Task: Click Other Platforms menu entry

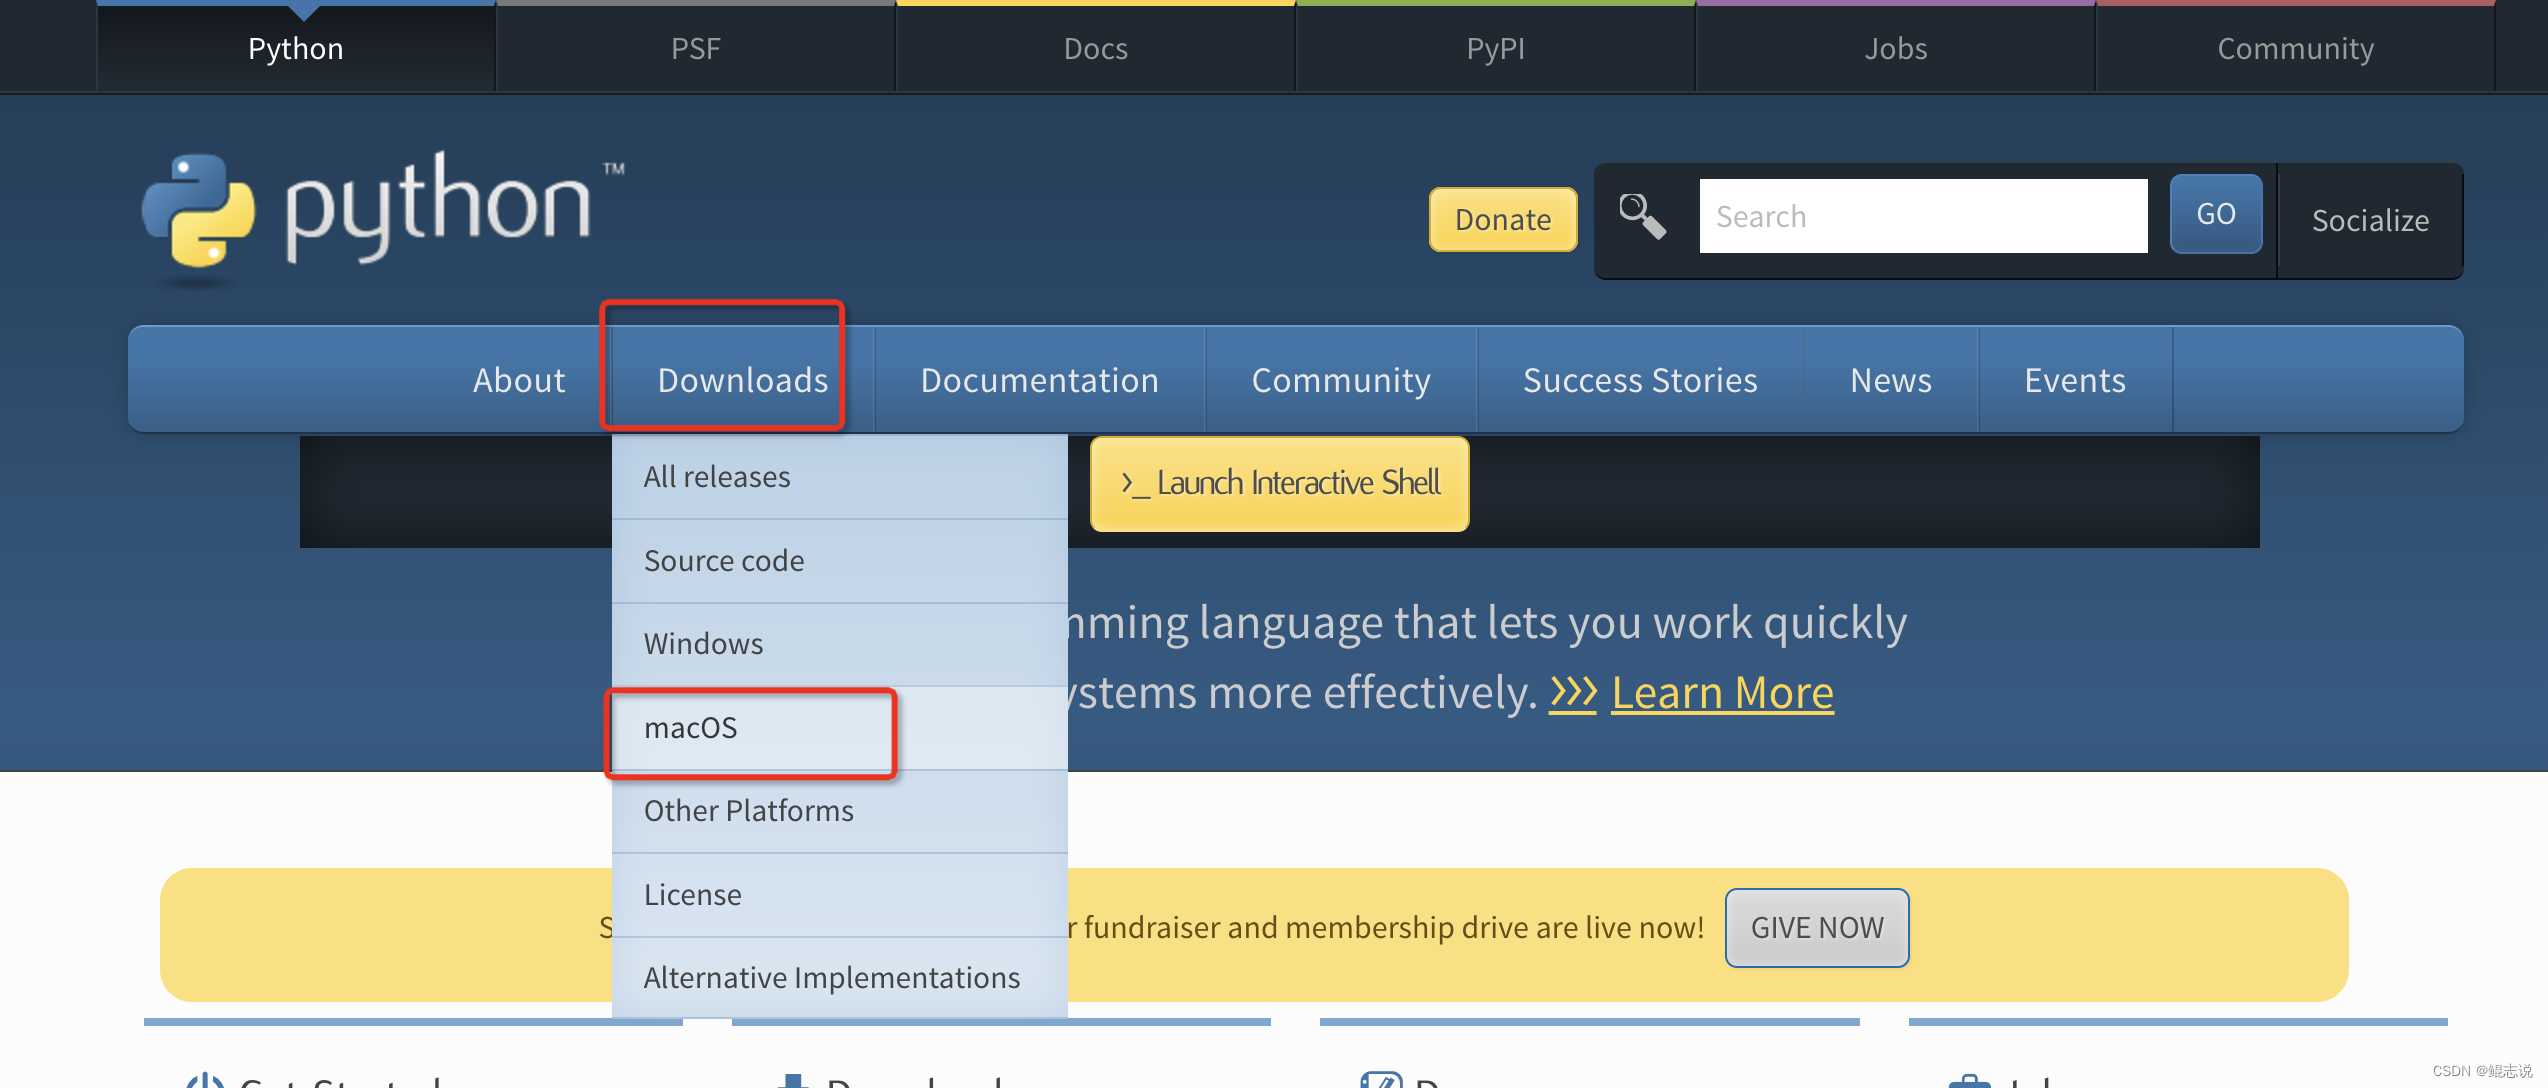Action: (x=748, y=811)
